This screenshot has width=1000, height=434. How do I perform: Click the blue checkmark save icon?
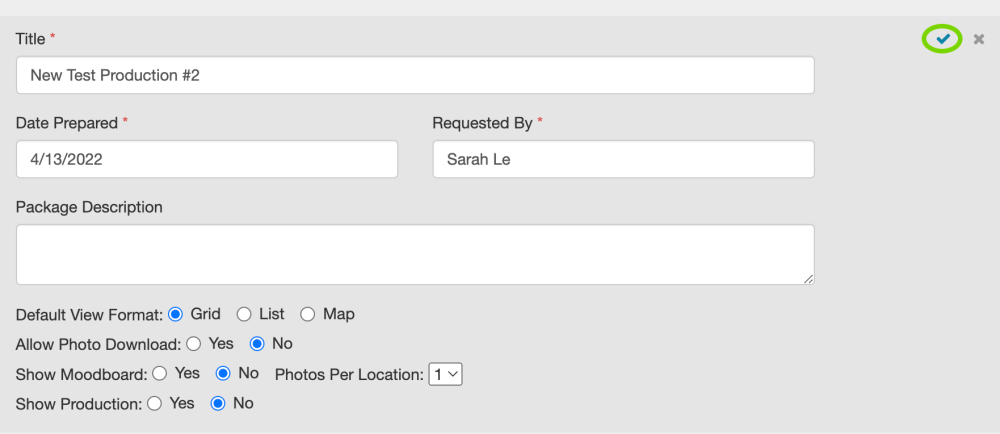click(x=942, y=39)
